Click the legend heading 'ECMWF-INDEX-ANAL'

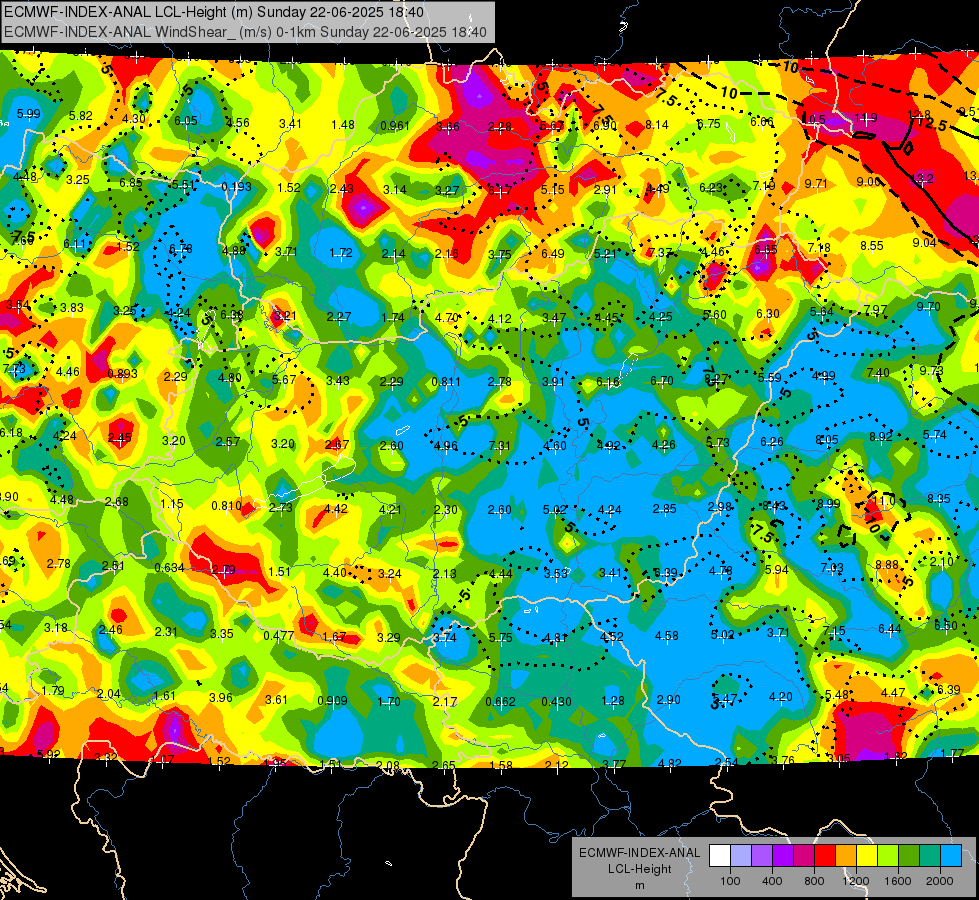[x=639, y=853]
